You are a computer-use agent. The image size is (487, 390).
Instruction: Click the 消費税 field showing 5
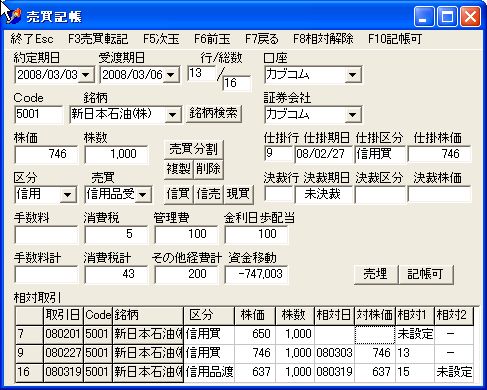116,234
